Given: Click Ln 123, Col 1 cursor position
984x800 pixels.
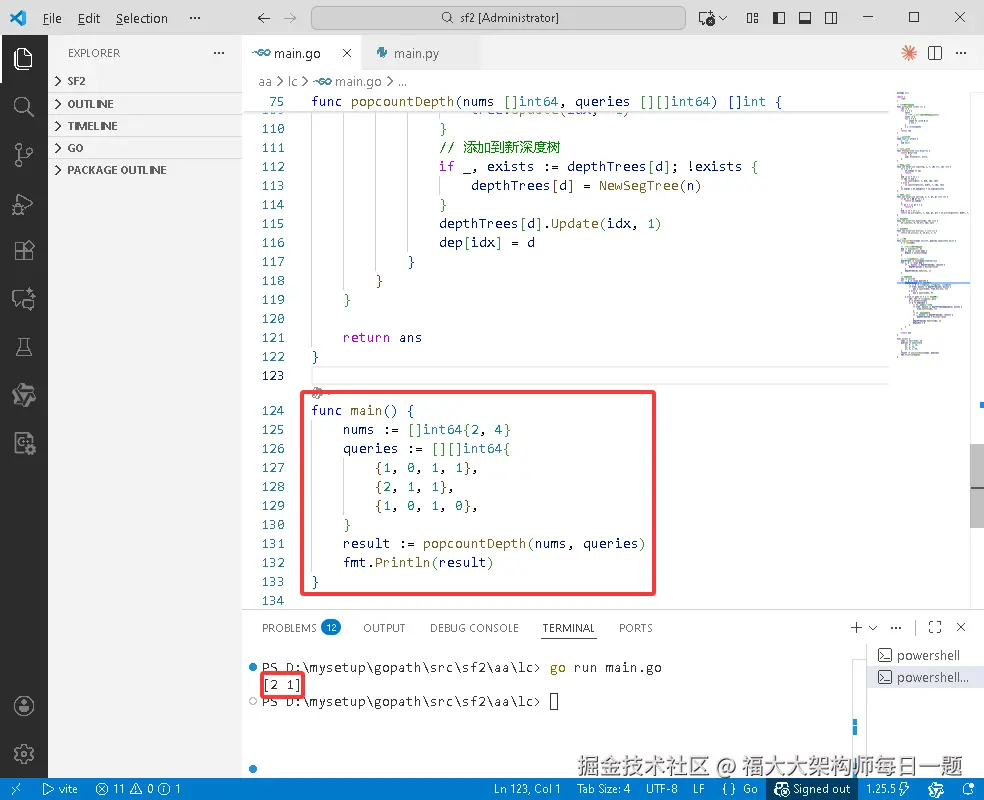Looking at the screenshot, I should point(527,789).
